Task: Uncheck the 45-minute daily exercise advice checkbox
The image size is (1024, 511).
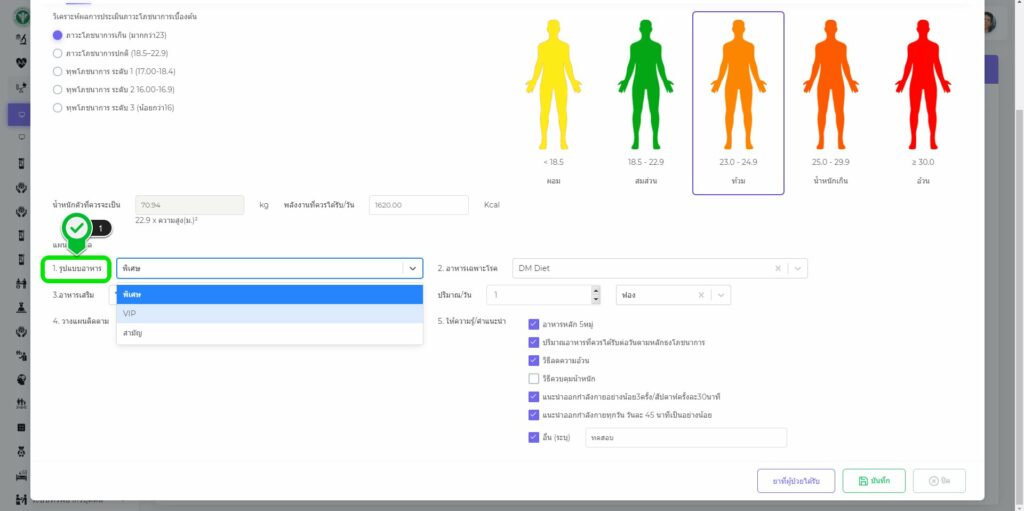Action: coord(533,414)
